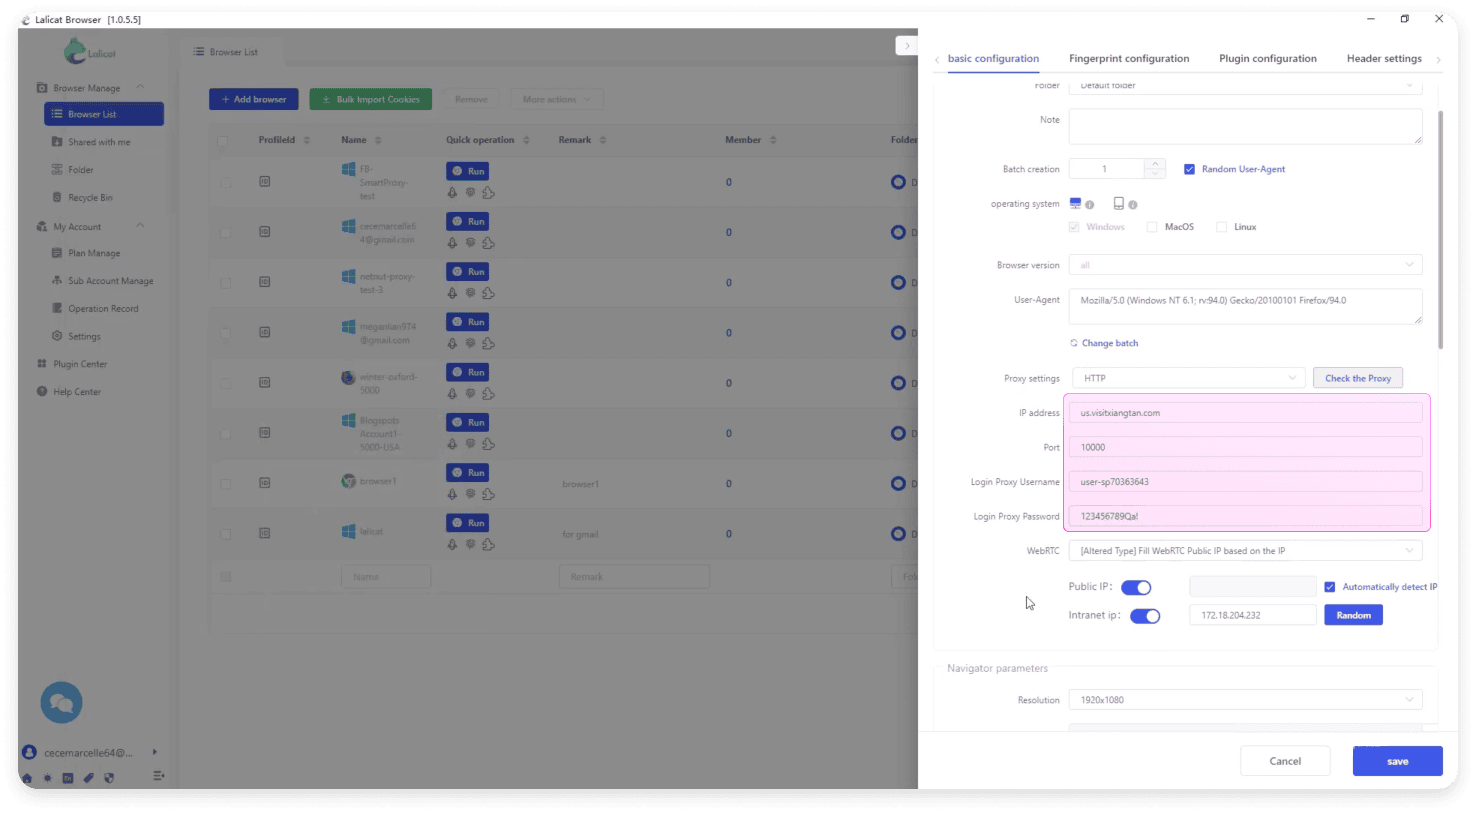Viewport: 1476px width, 813px height.
Task: Open the More actions dropdown
Action: [x=557, y=99]
